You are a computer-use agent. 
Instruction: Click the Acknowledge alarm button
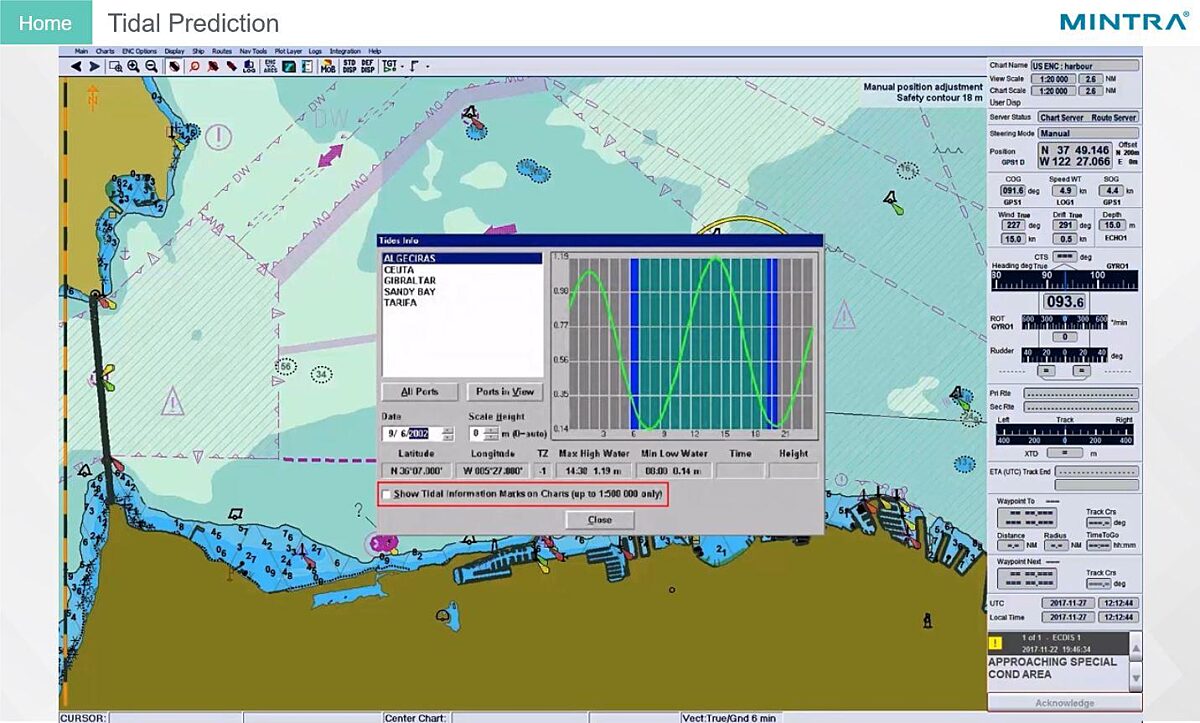pos(1064,703)
